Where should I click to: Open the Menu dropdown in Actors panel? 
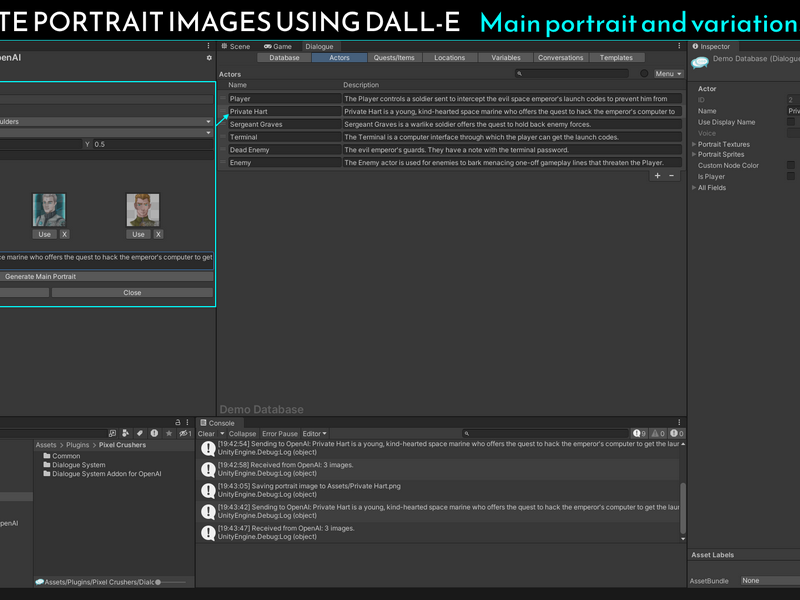(x=668, y=73)
